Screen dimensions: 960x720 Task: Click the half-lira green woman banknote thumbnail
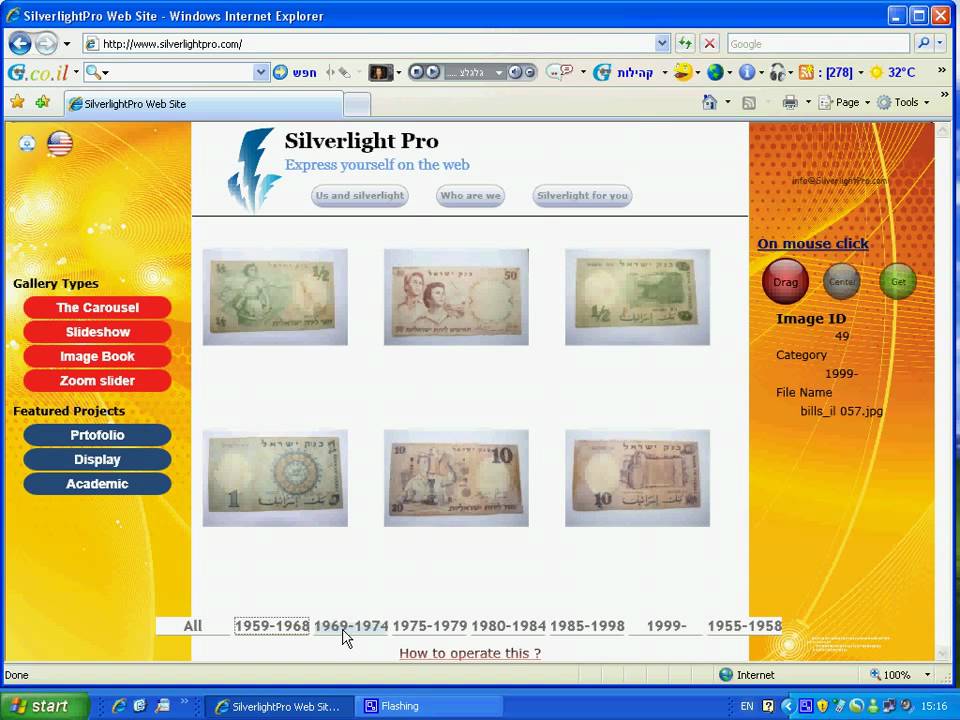[x=275, y=297]
